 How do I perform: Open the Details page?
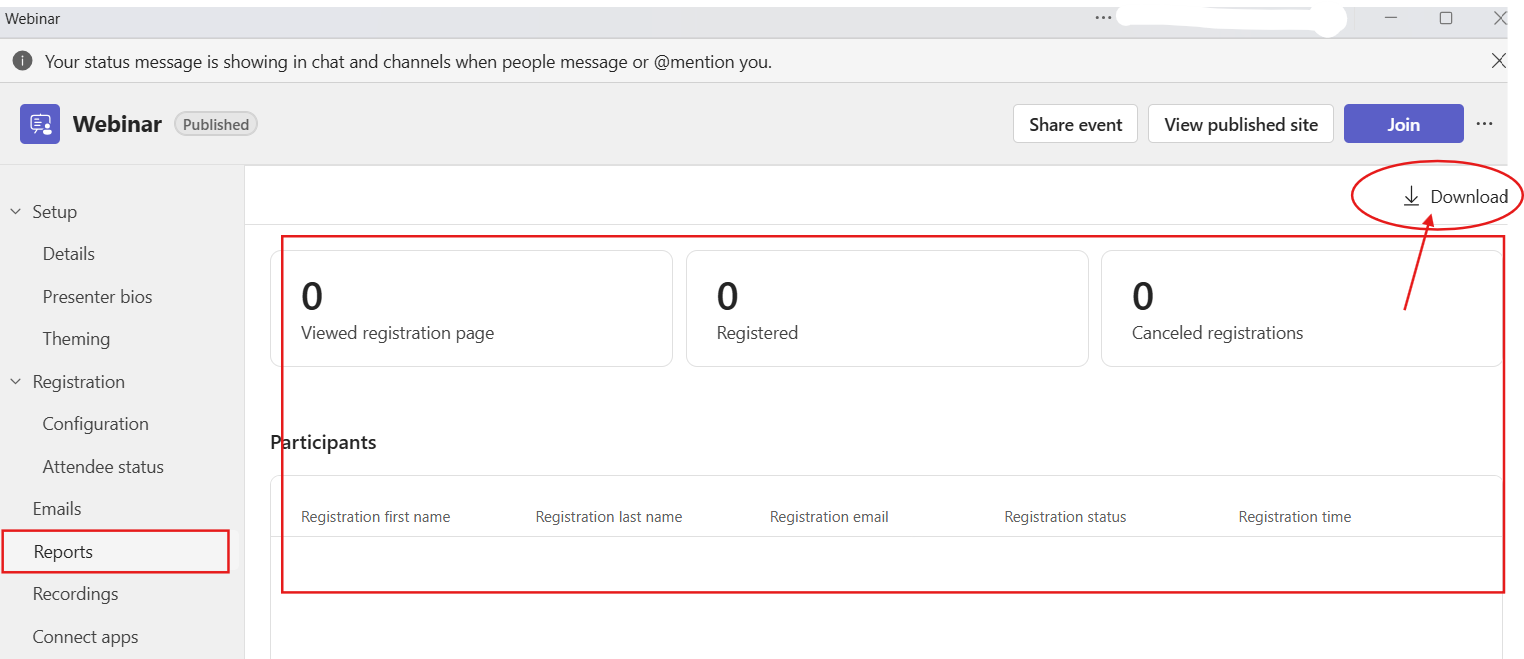click(69, 254)
